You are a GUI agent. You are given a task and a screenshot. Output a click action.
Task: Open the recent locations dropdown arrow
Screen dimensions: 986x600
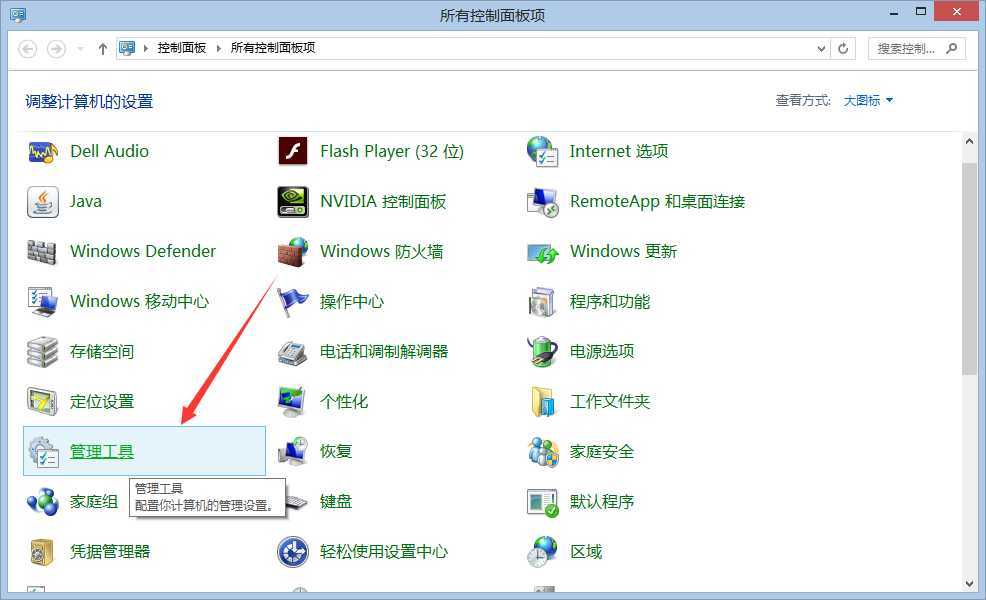pos(80,48)
